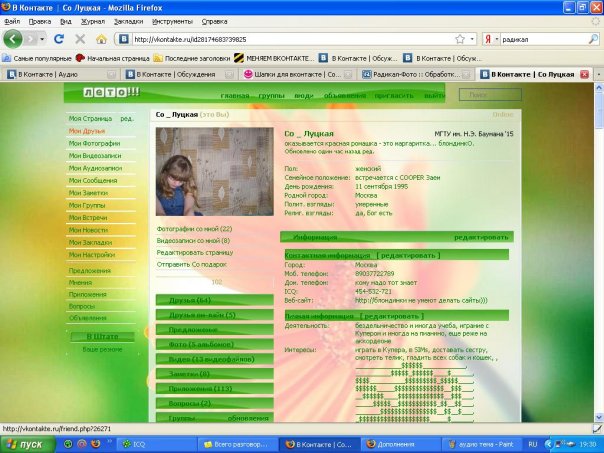Expand the 'Друзья (64)' section header

tap(215, 300)
